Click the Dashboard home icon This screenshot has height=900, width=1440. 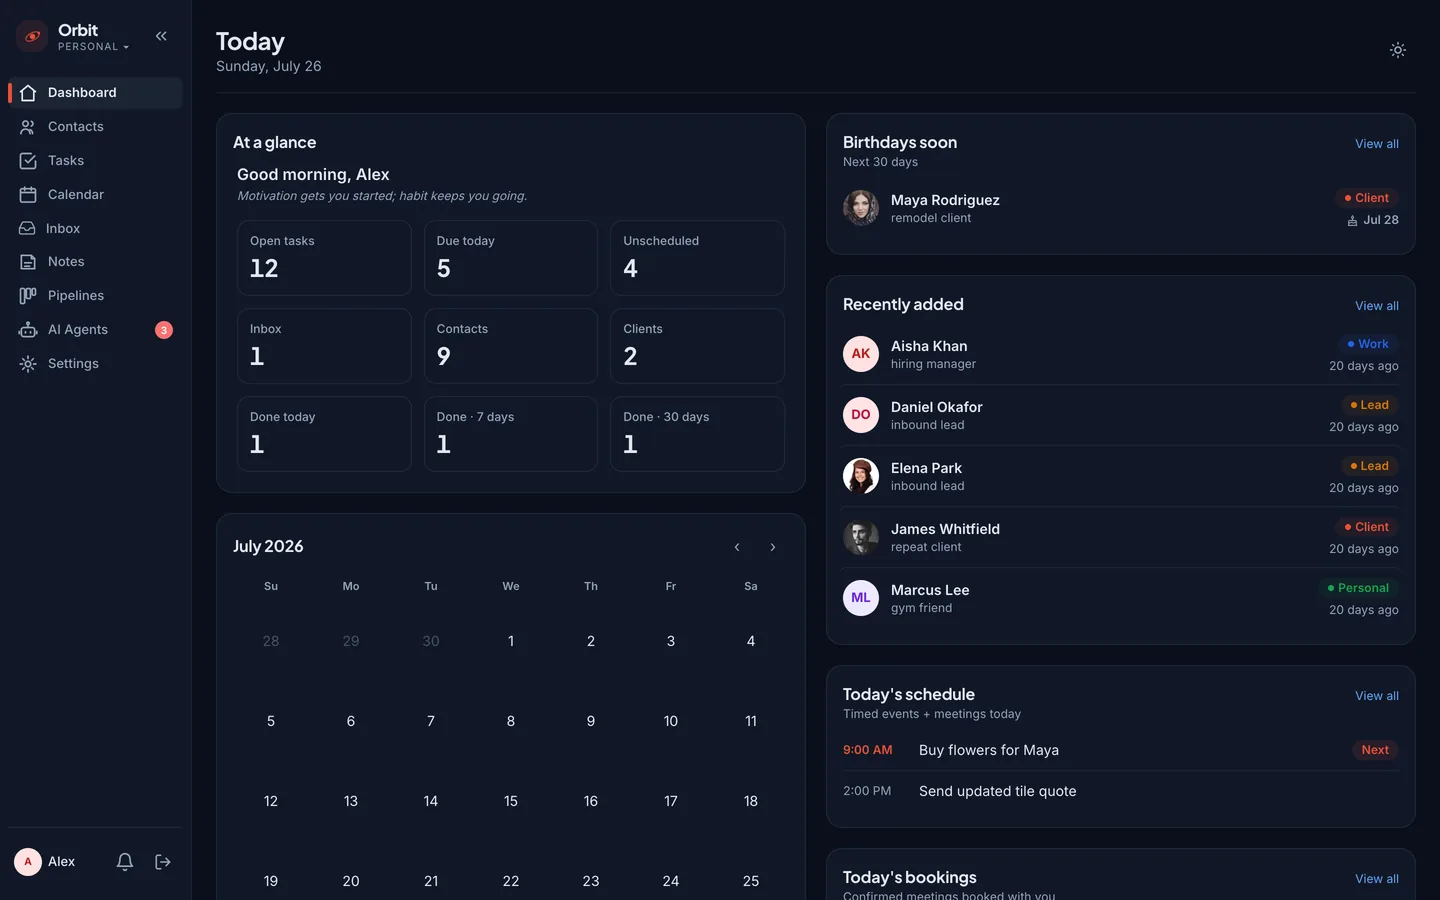(28, 93)
